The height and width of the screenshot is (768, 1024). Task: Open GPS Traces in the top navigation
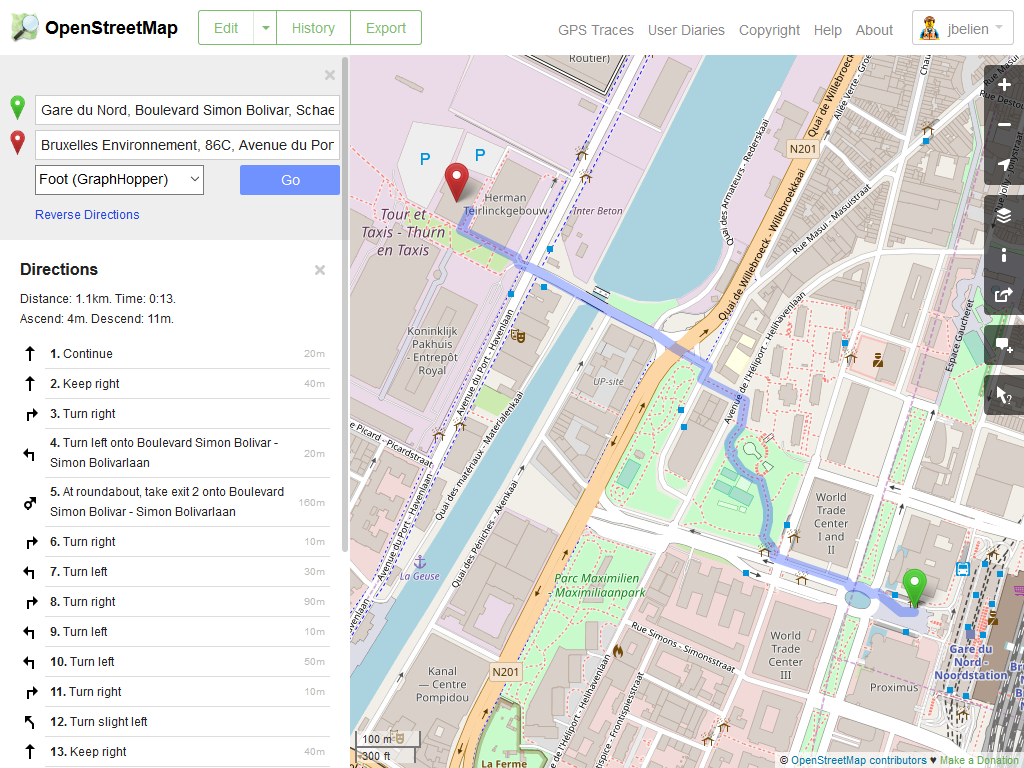[595, 30]
